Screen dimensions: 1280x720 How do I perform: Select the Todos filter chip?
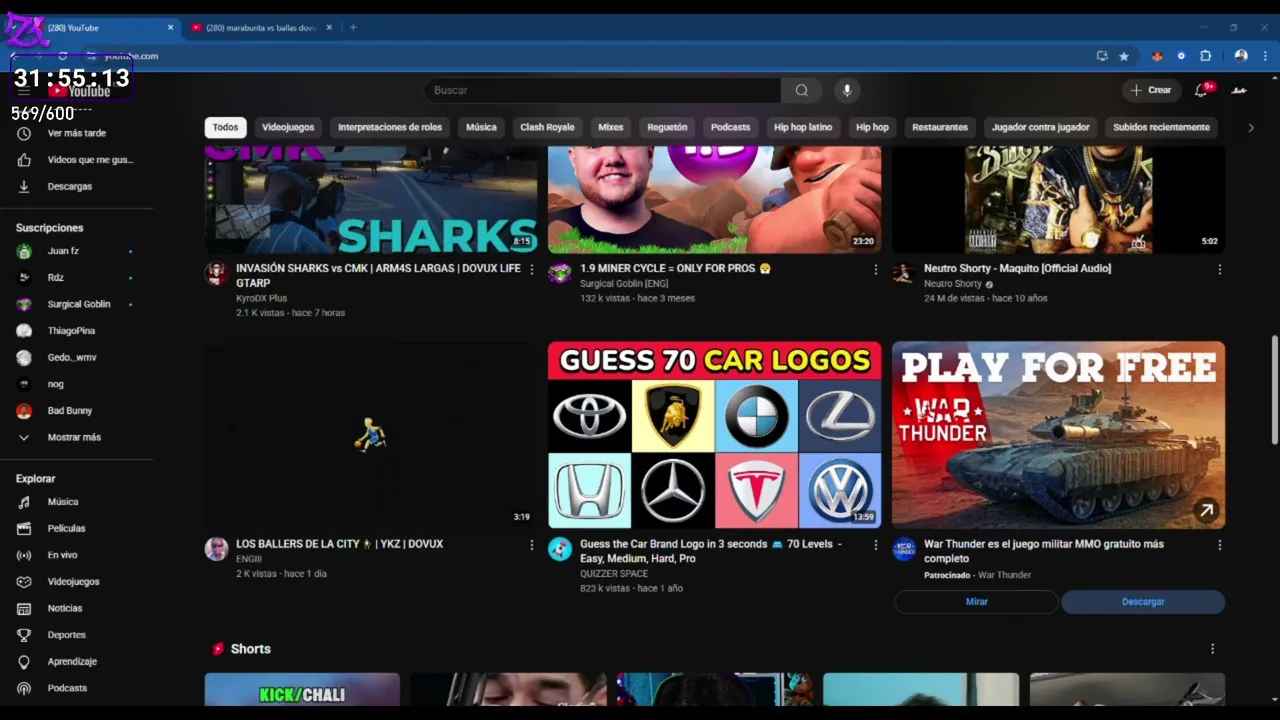225,127
